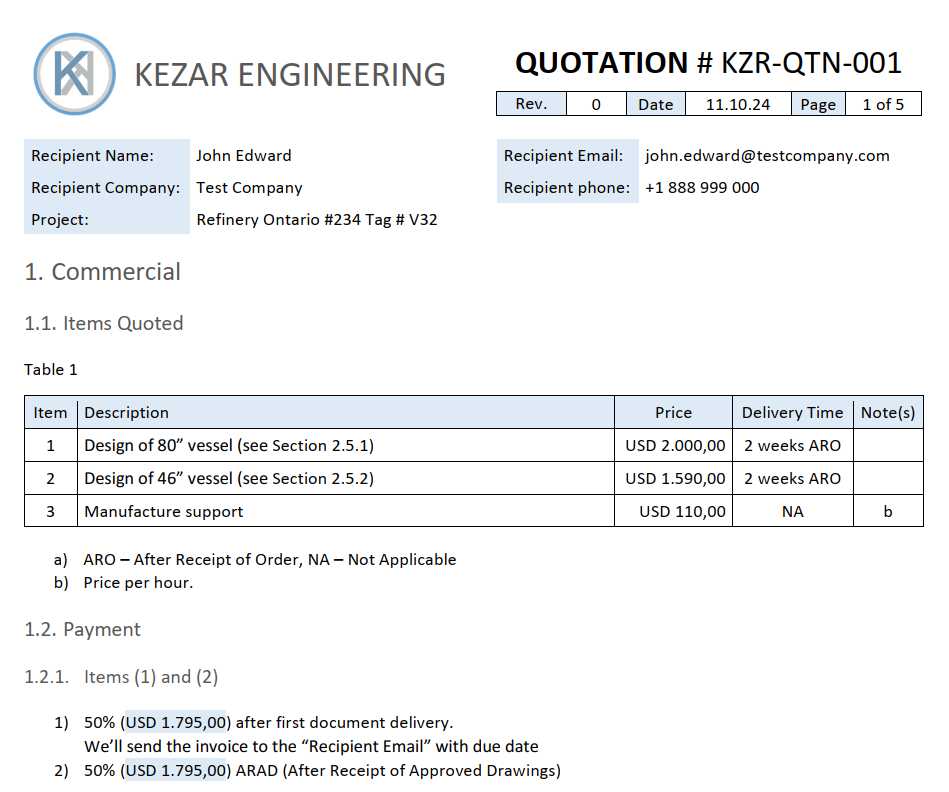Click the email john.edward@testcompany.com
949x792 pixels.
click(767, 155)
